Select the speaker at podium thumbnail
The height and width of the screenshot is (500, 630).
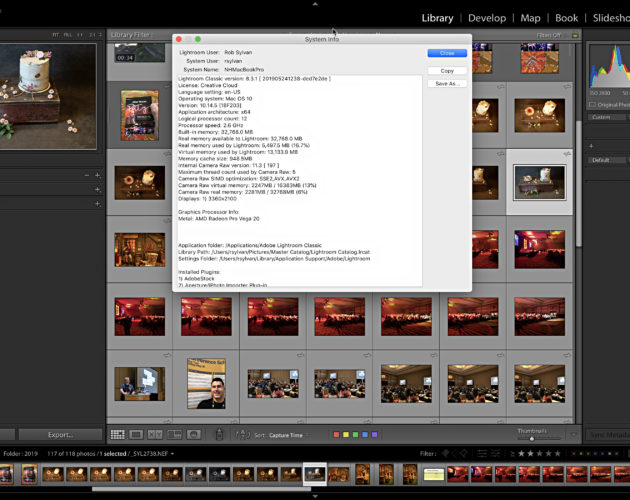tap(139, 383)
